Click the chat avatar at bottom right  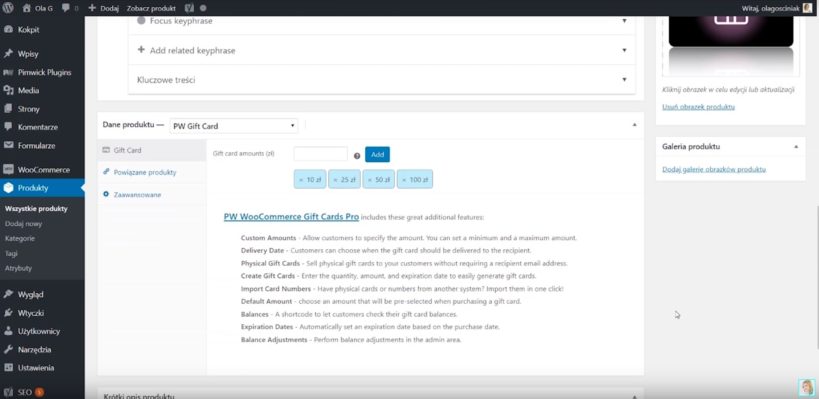point(807,387)
